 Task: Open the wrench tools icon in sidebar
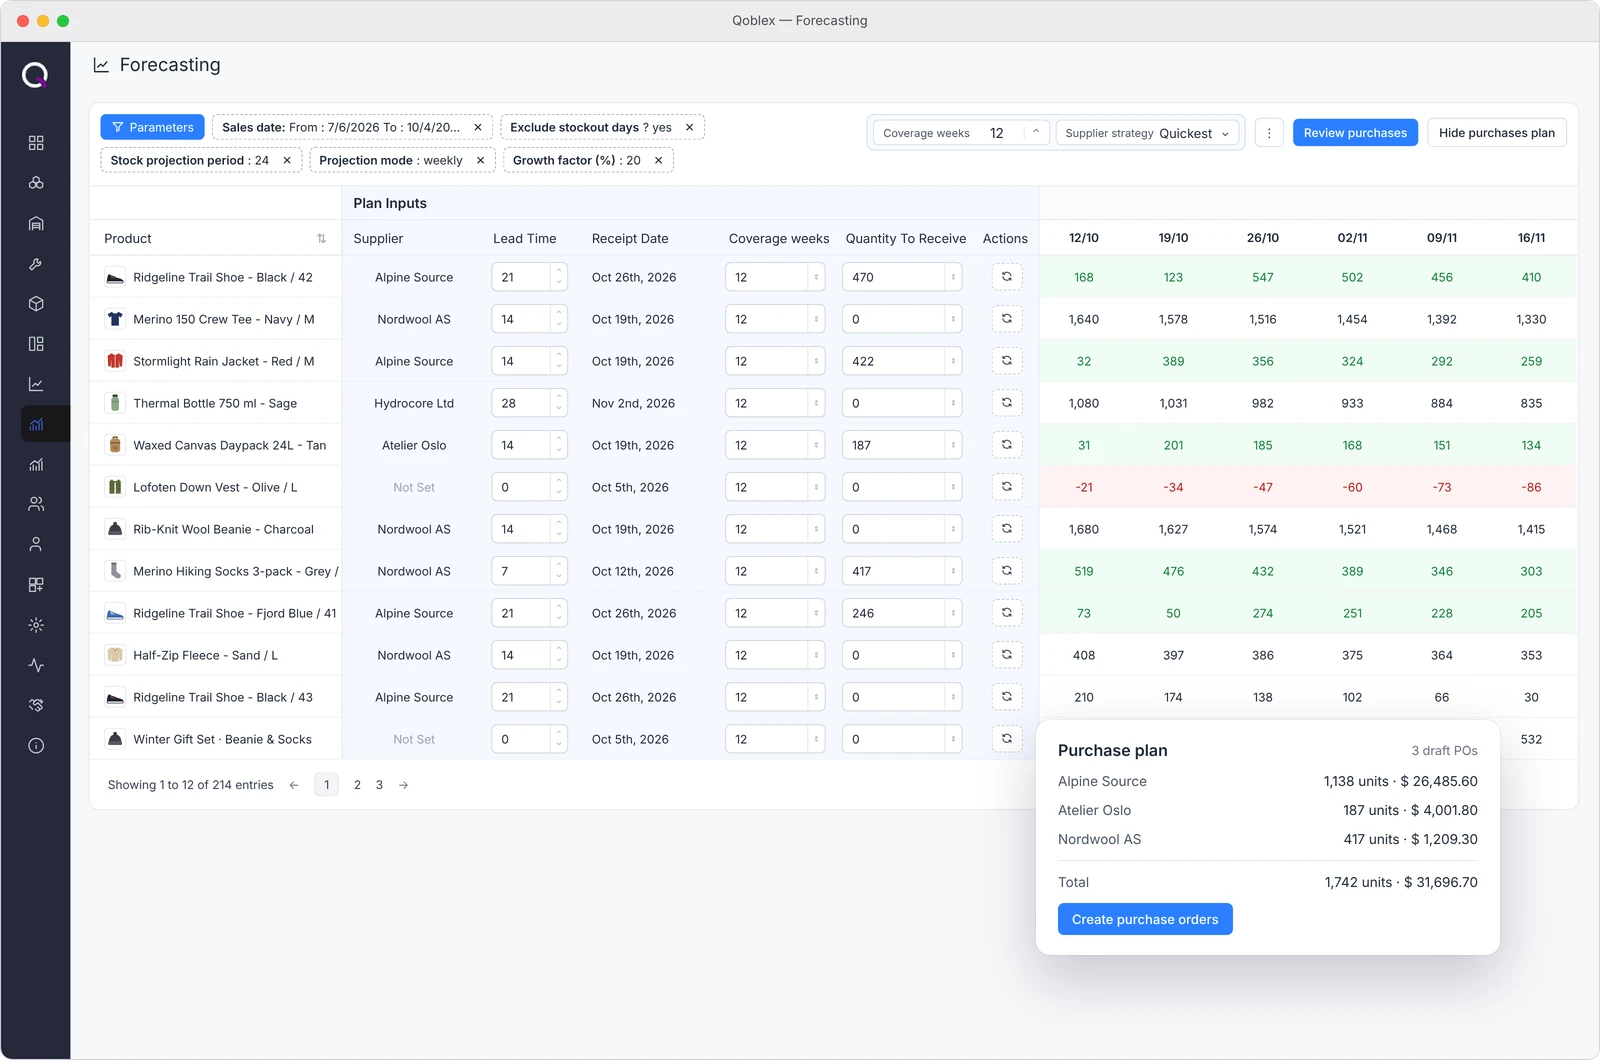pos(36,264)
